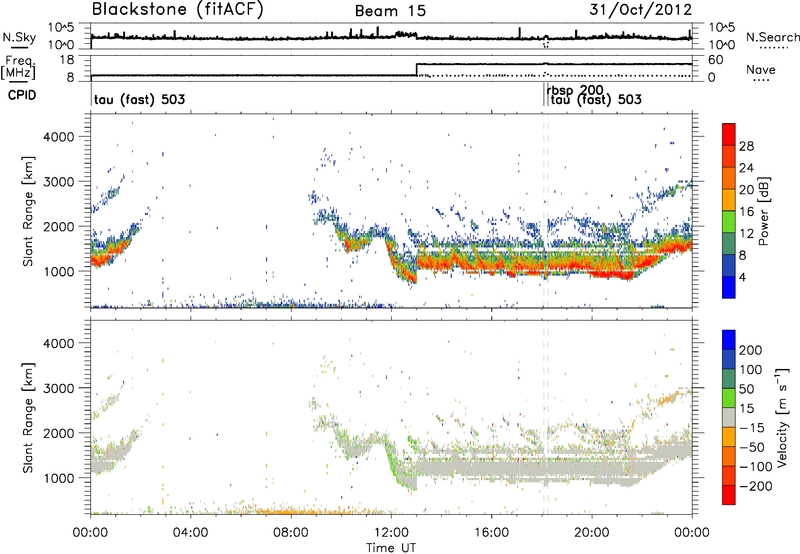Viewport: 800px width, 554px height.
Task: Click the '1000' tick on the velocity panel axis
Action: tap(59, 477)
